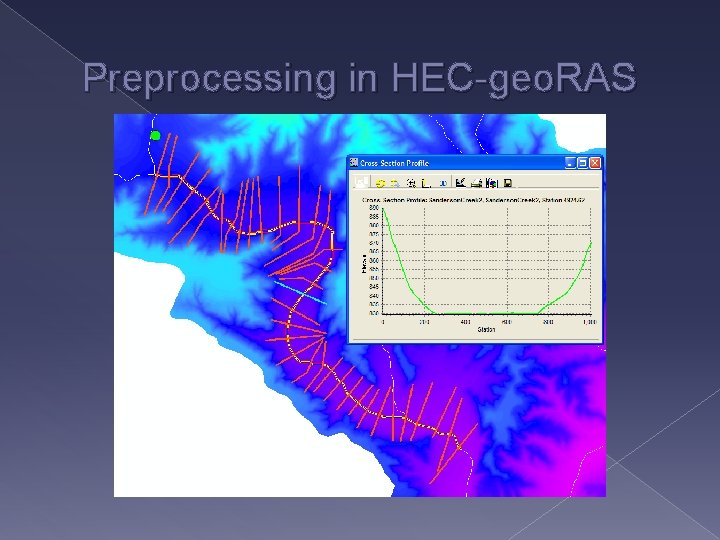Click the Cross Section Profile window title icon
Viewport: 720px width, 540px height.
354,163
